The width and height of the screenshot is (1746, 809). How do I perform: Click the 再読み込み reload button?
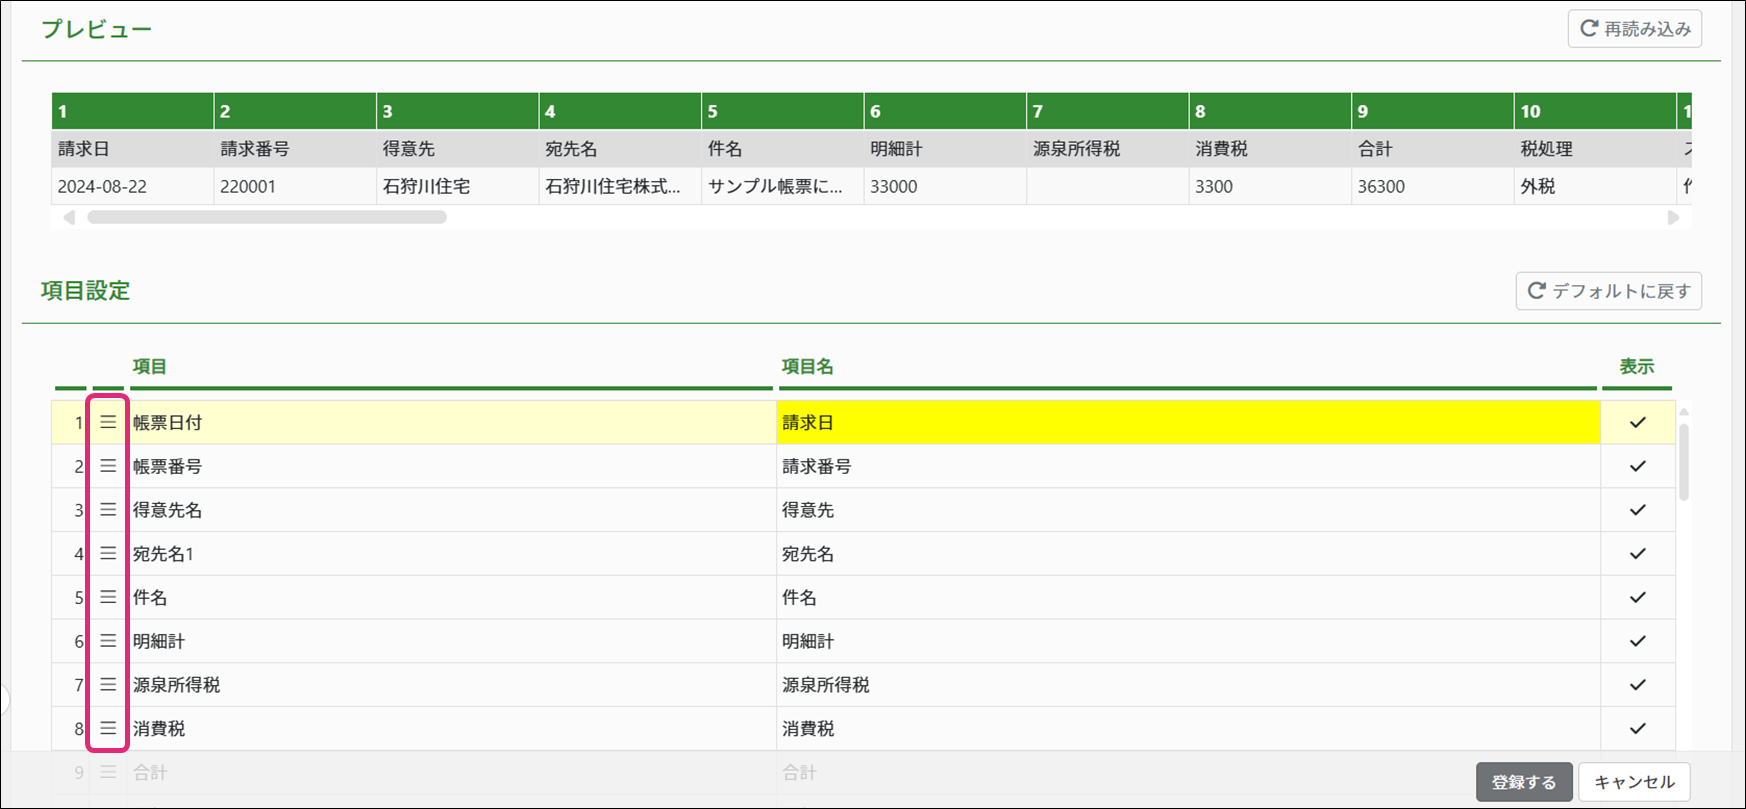(1634, 29)
